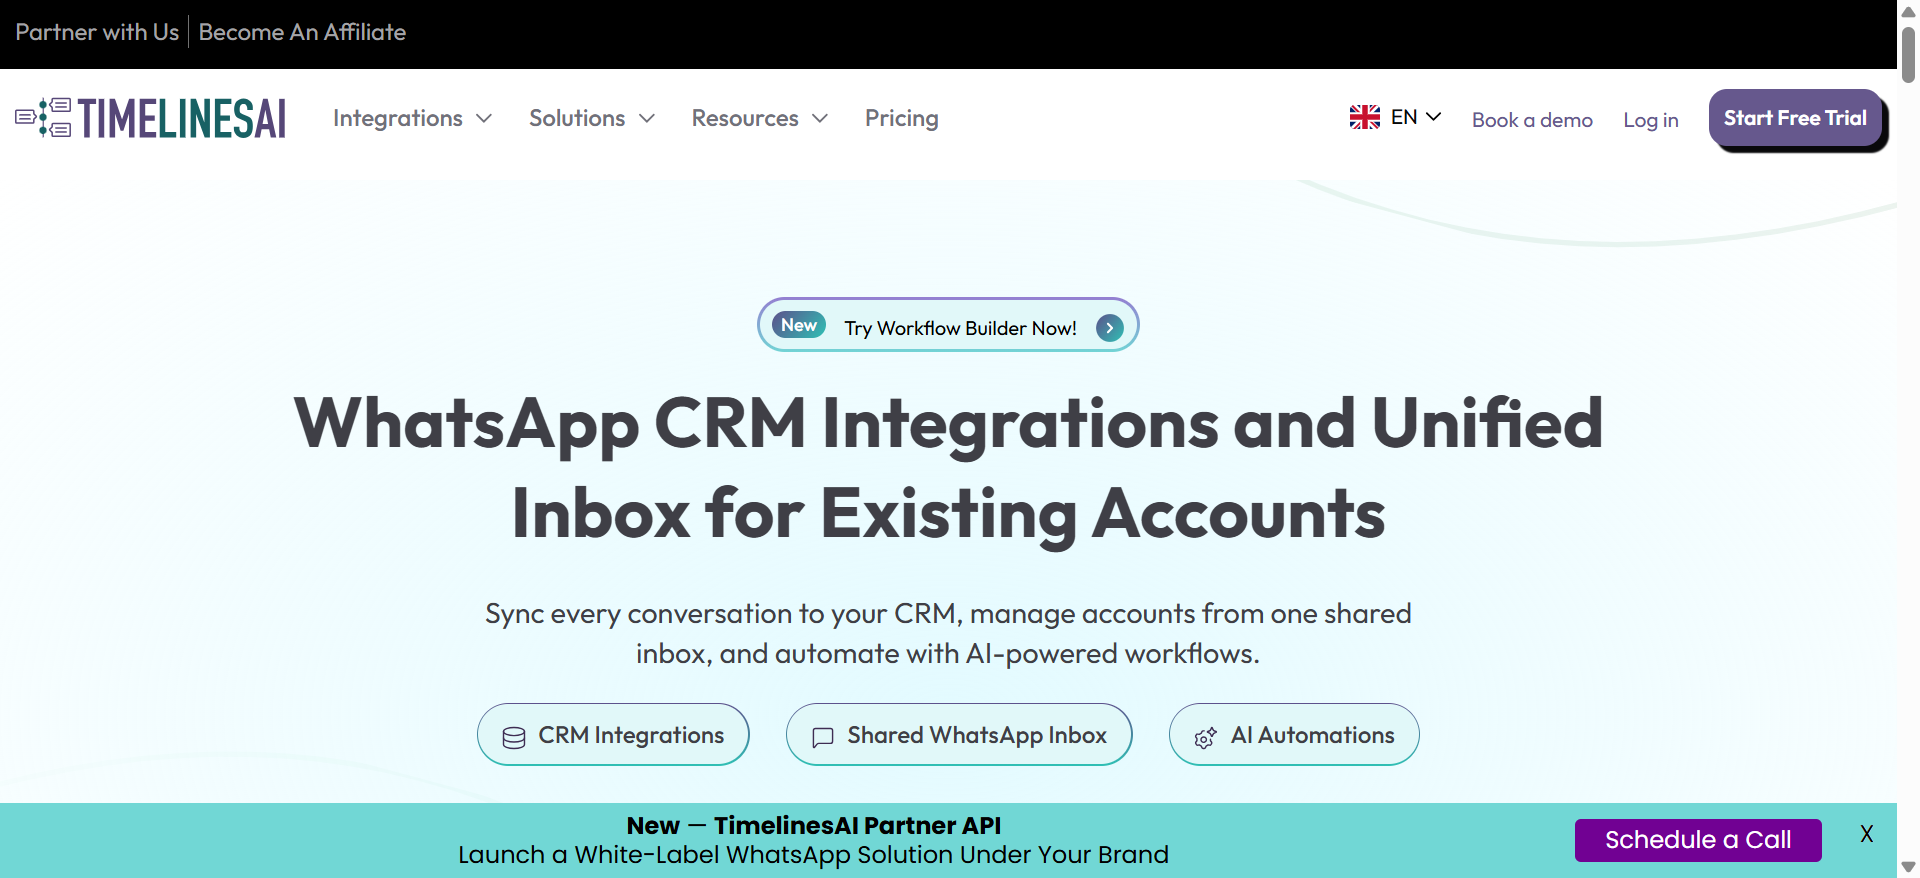Screen dimensions: 1920x878
Task: Click the page vertical scrollbar thumb
Action: coord(1908,55)
